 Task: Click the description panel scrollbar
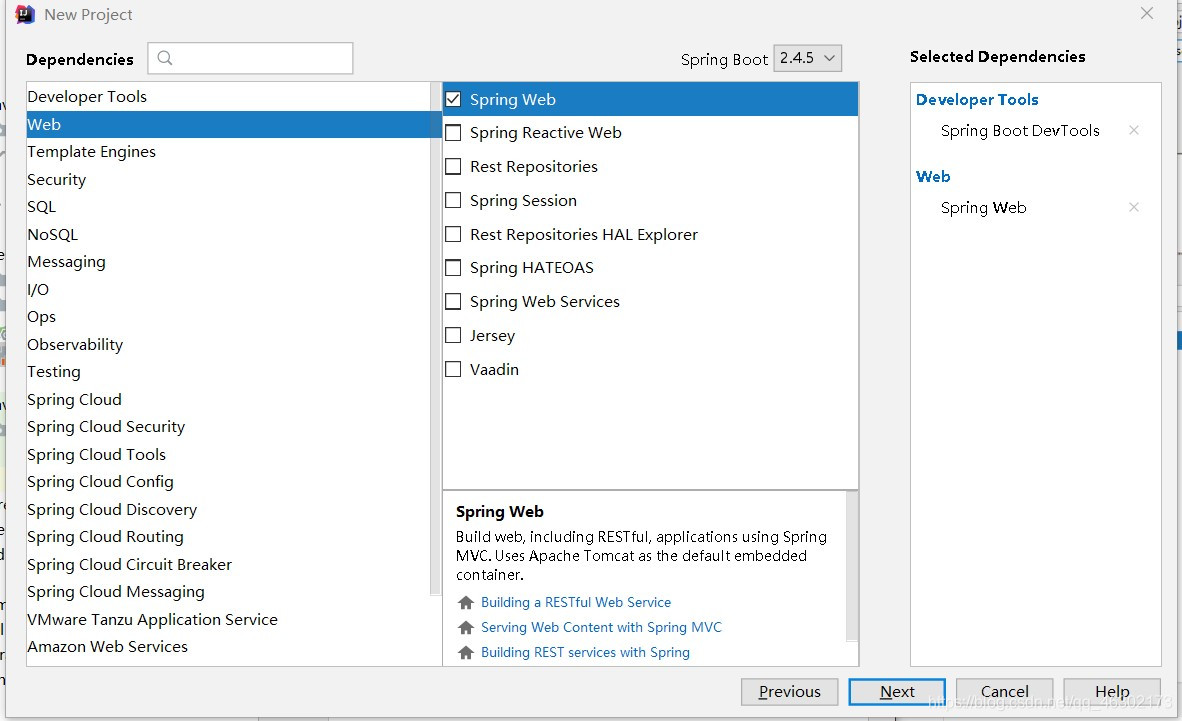tap(853, 566)
